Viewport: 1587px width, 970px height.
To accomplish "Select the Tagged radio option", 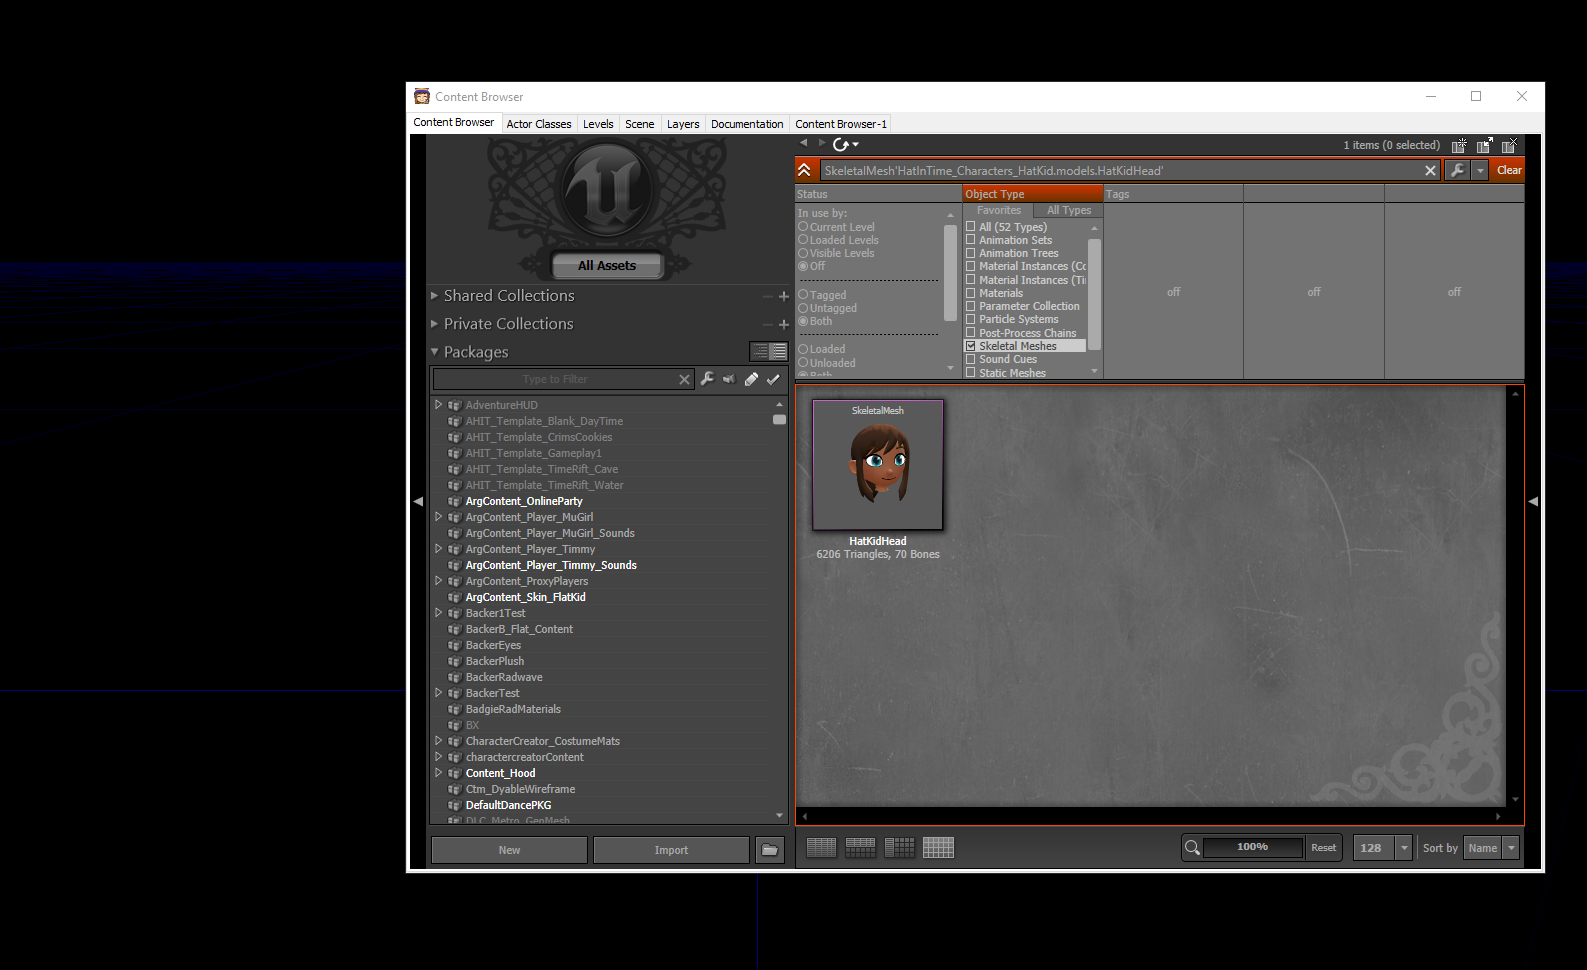I will pos(803,295).
